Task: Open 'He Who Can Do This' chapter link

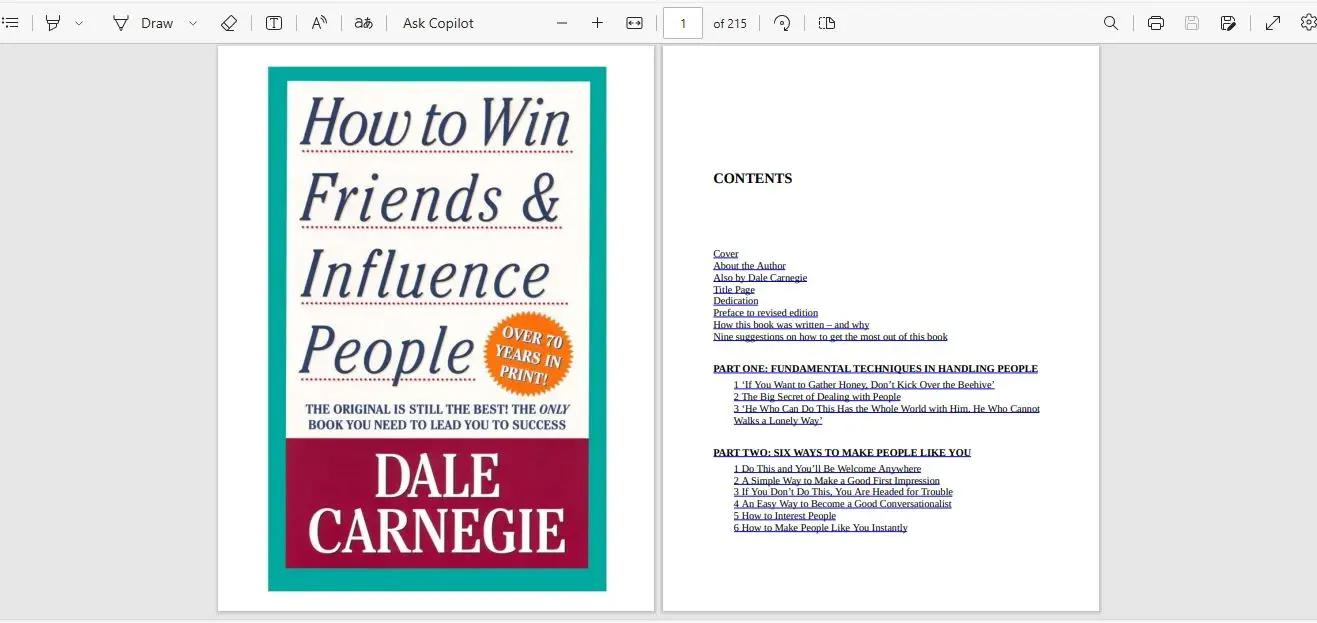Action: pos(887,414)
